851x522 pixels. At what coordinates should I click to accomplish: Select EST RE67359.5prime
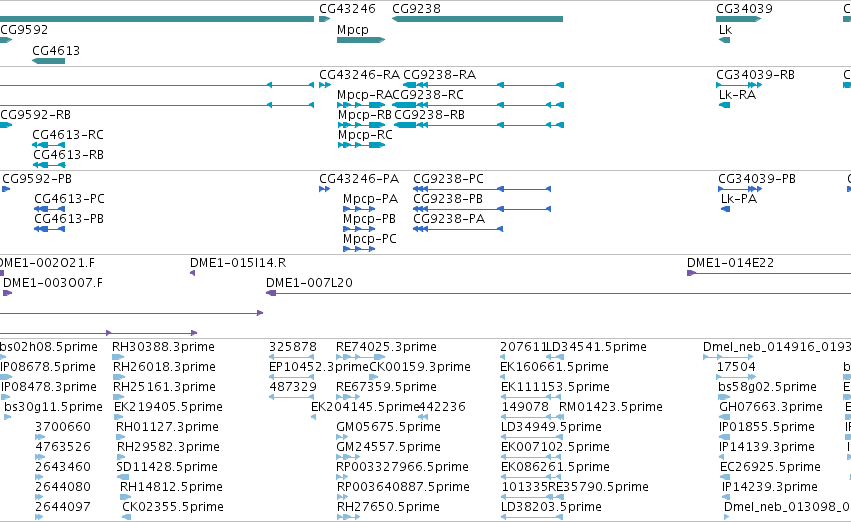(x=386, y=387)
